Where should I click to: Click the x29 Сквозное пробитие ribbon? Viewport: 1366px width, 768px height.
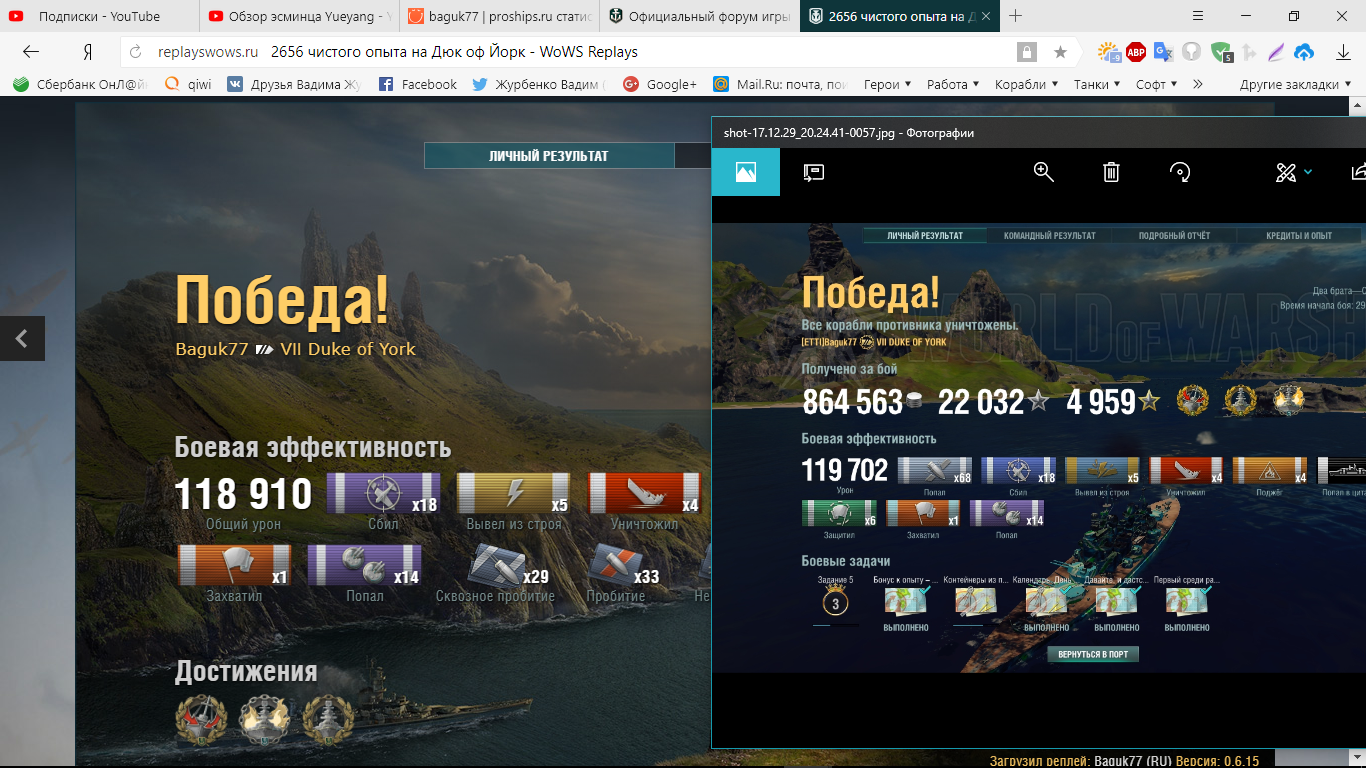click(x=509, y=566)
